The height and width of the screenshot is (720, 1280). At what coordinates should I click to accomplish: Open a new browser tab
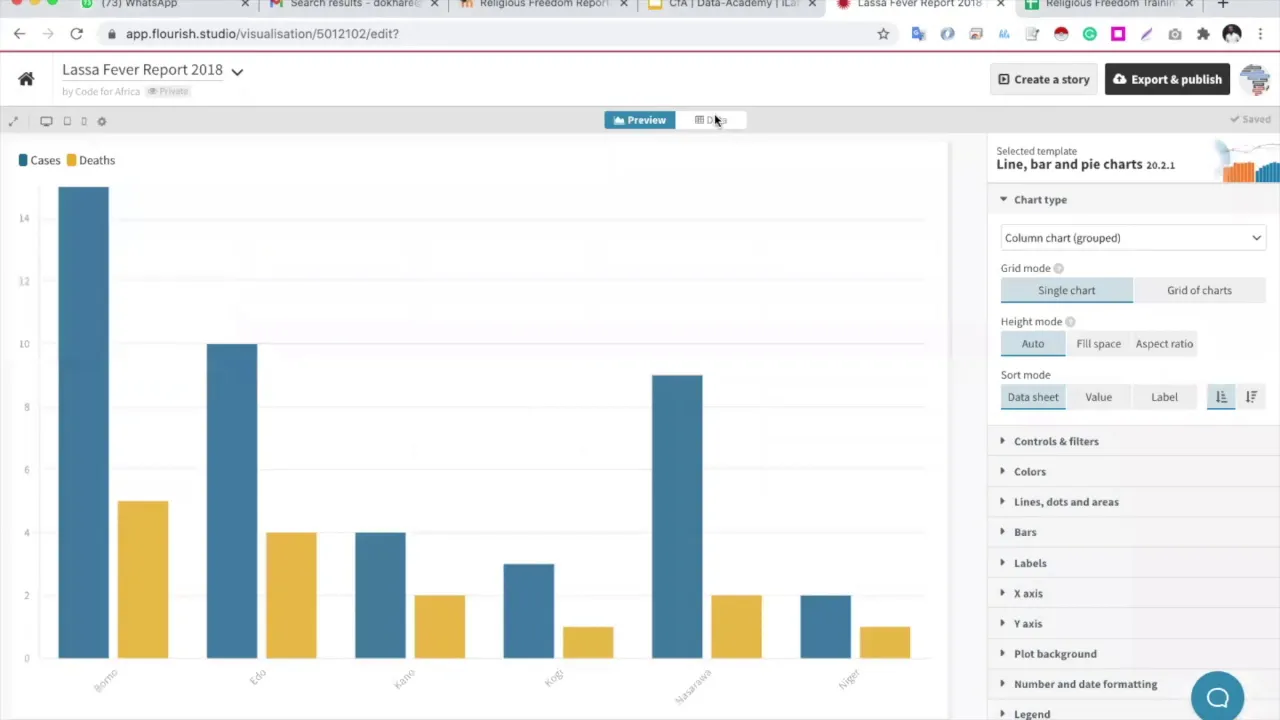1222,4
